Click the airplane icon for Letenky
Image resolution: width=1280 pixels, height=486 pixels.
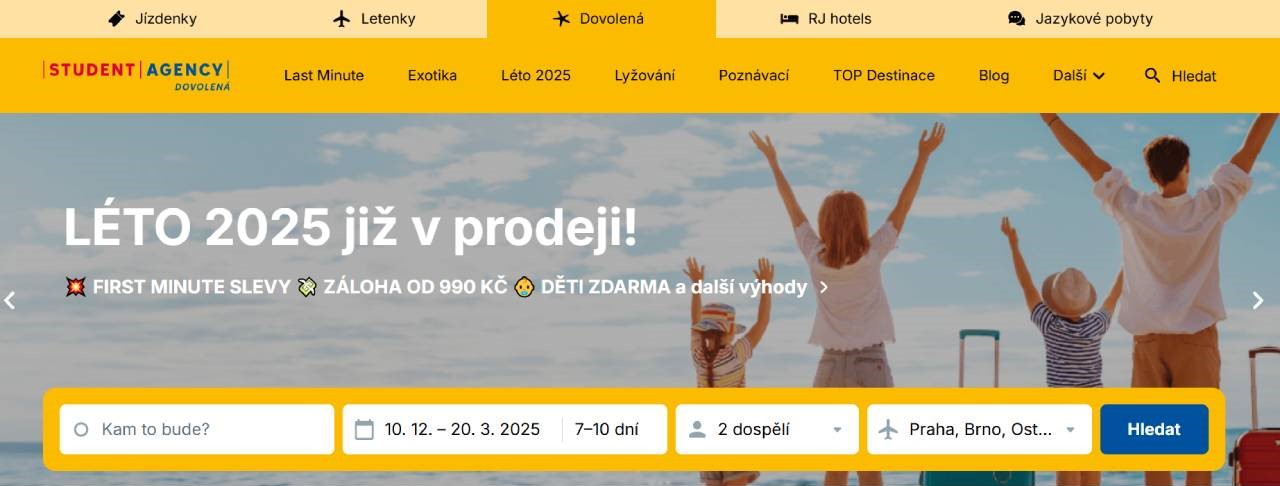(x=343, y=19)
